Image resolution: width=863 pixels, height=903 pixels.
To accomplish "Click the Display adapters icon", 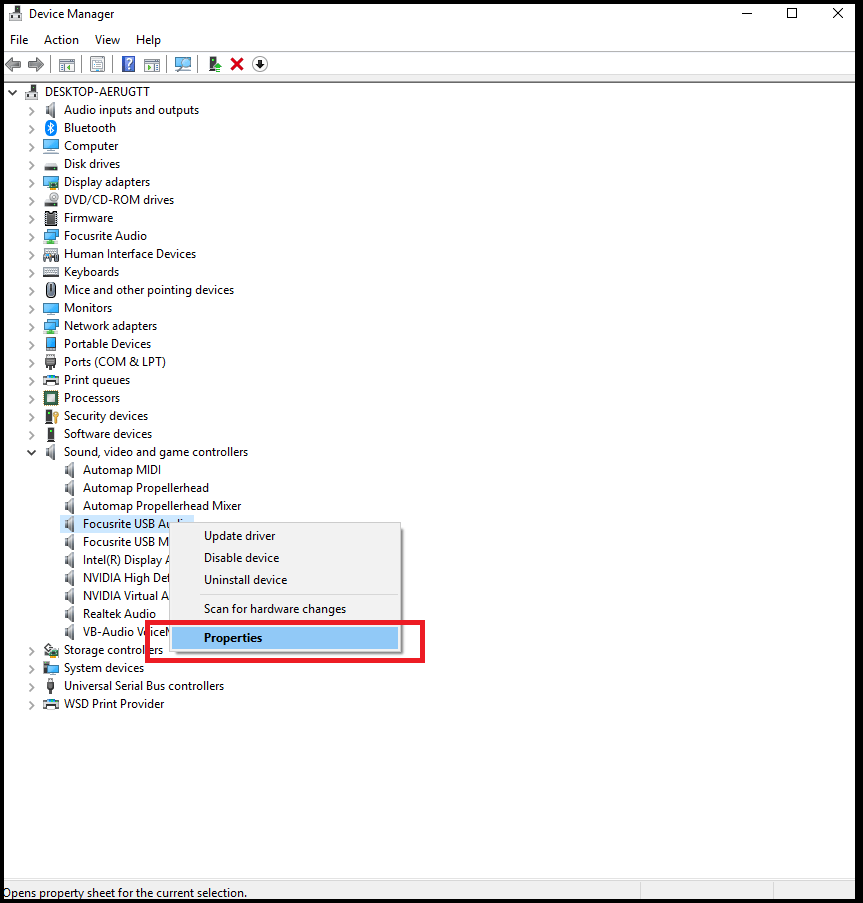I will (x=51, y=182).
